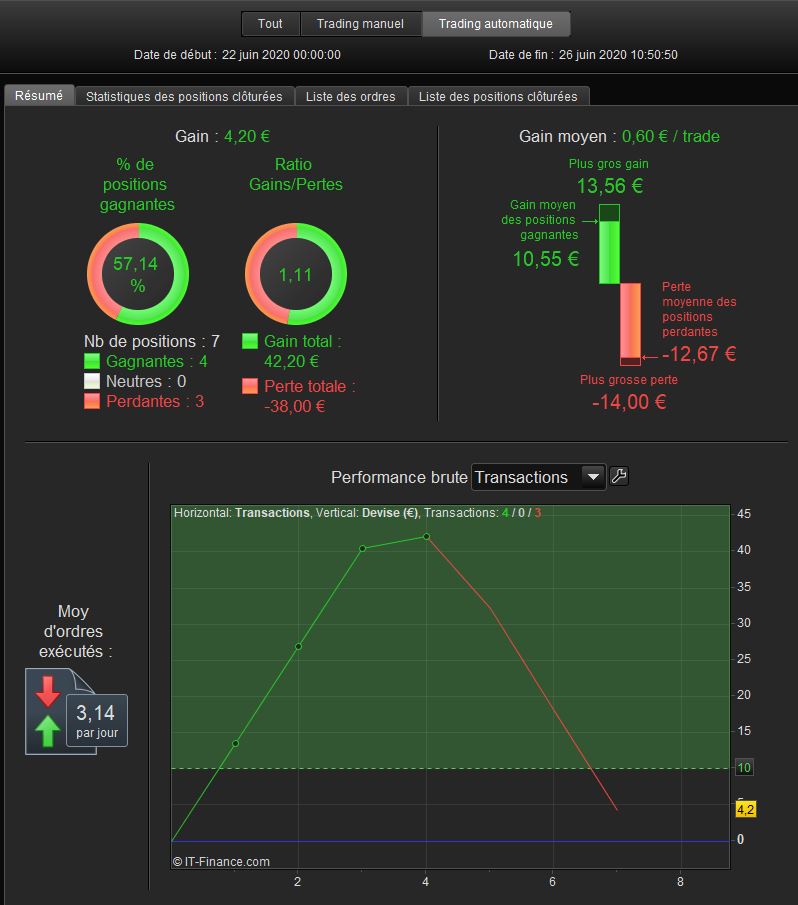Click winning positions percentage donut chart
This screenshot has height=905, width=798.
138,274
